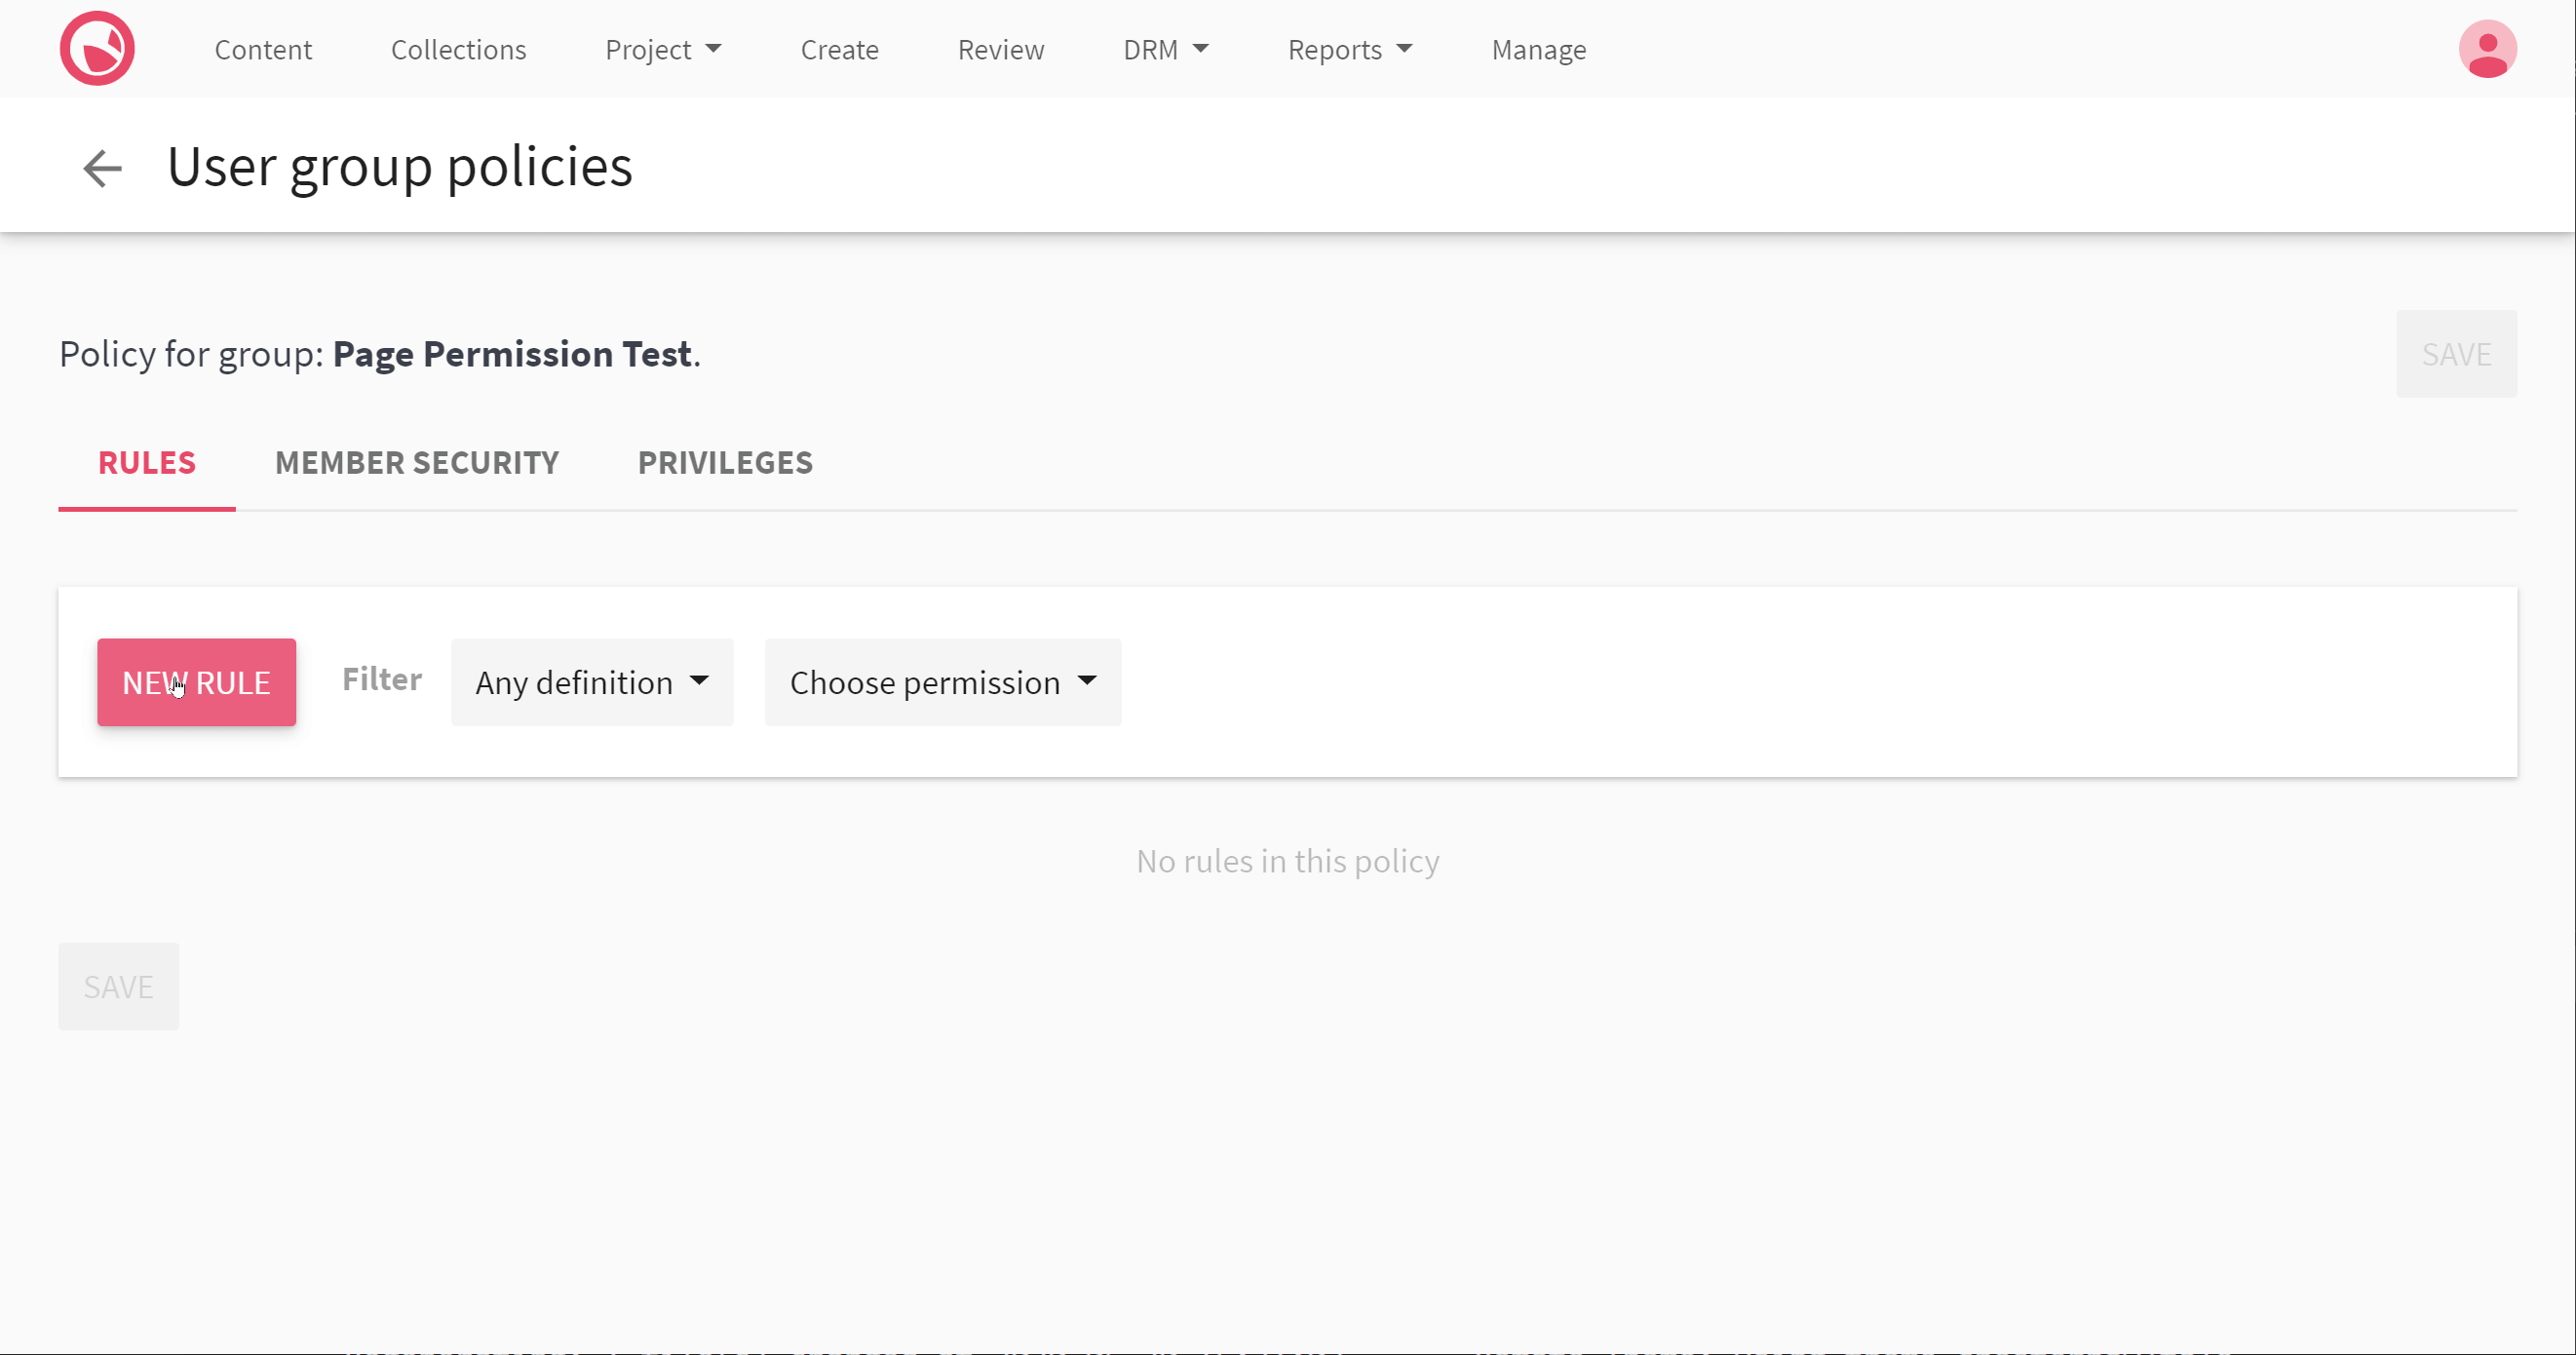Click the Manage menu item
Viewport: 2576px width, 1355px height.
1538,50
